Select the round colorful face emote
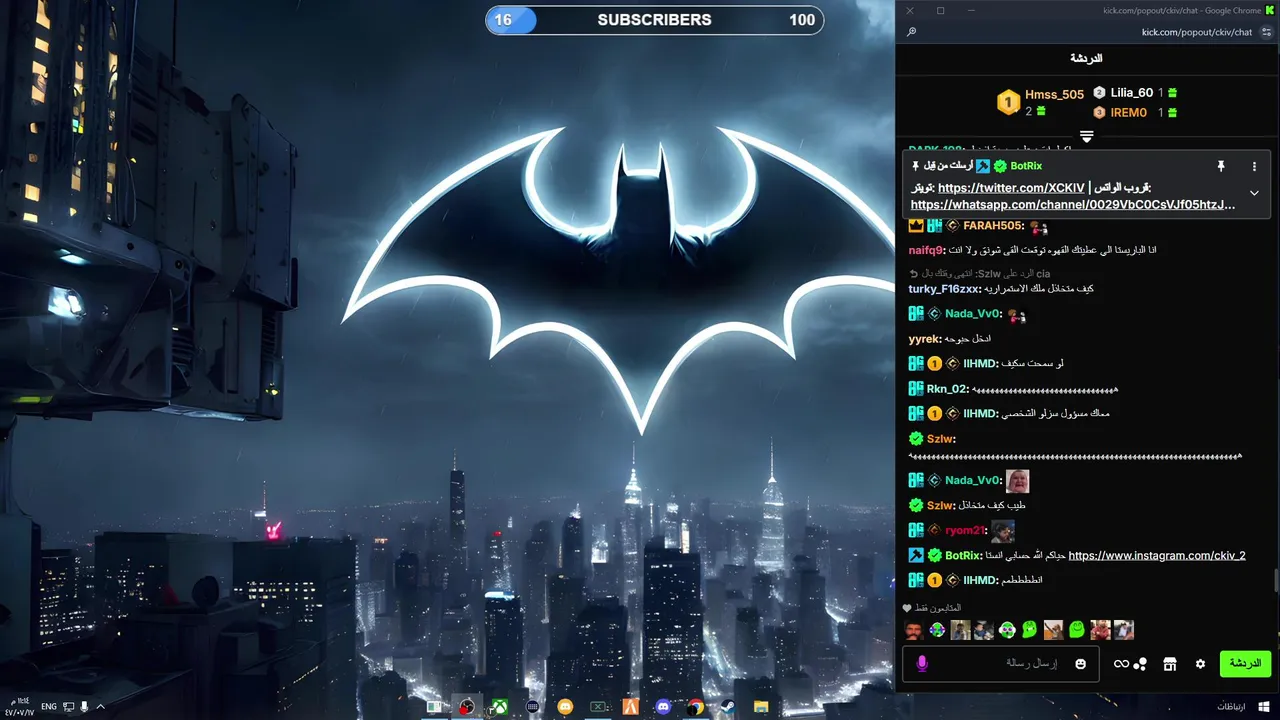 tap(936, 630)
